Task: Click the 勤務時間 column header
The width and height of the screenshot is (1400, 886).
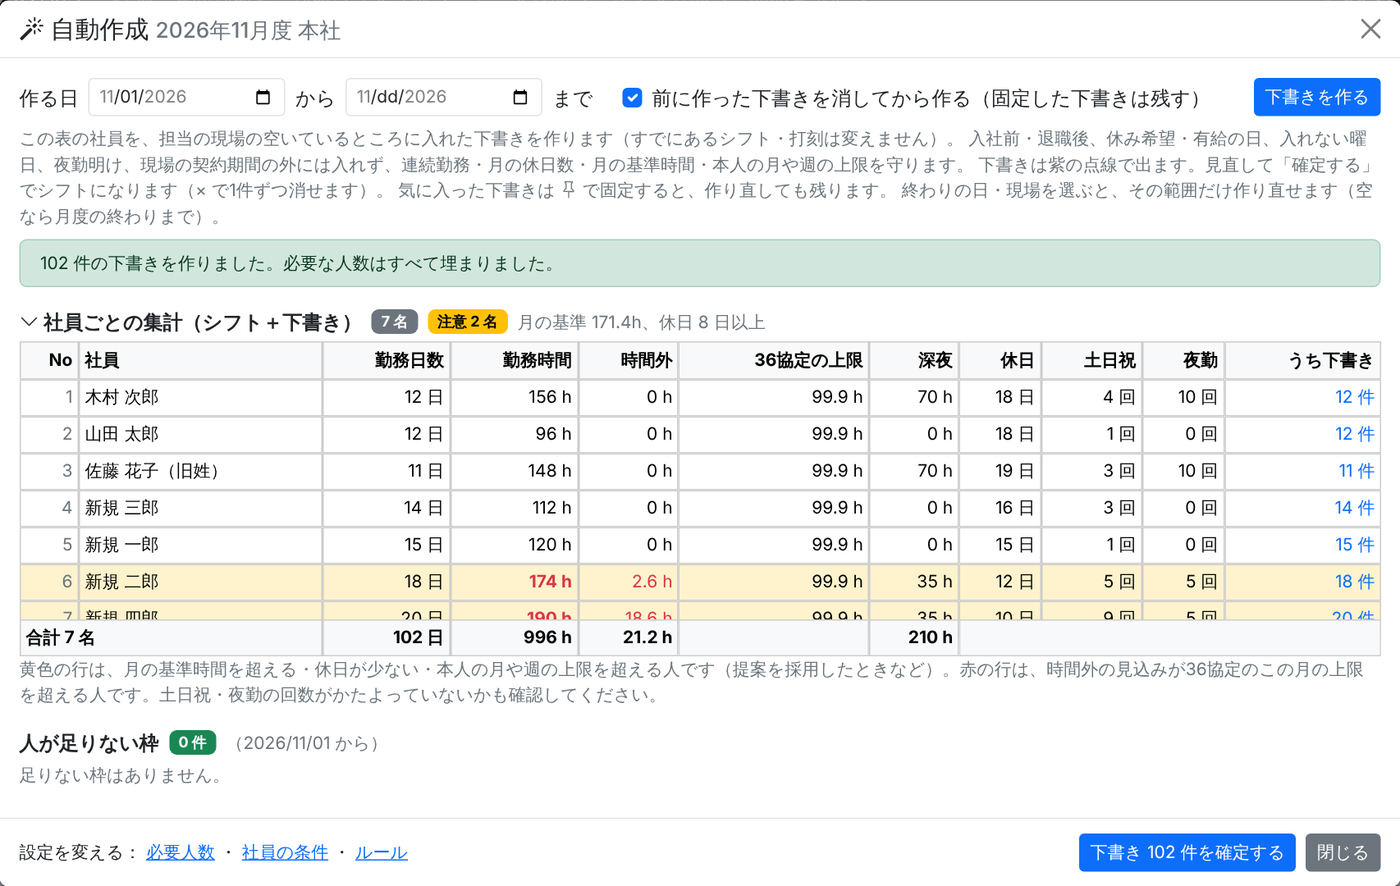Action: tap(514, 361)
